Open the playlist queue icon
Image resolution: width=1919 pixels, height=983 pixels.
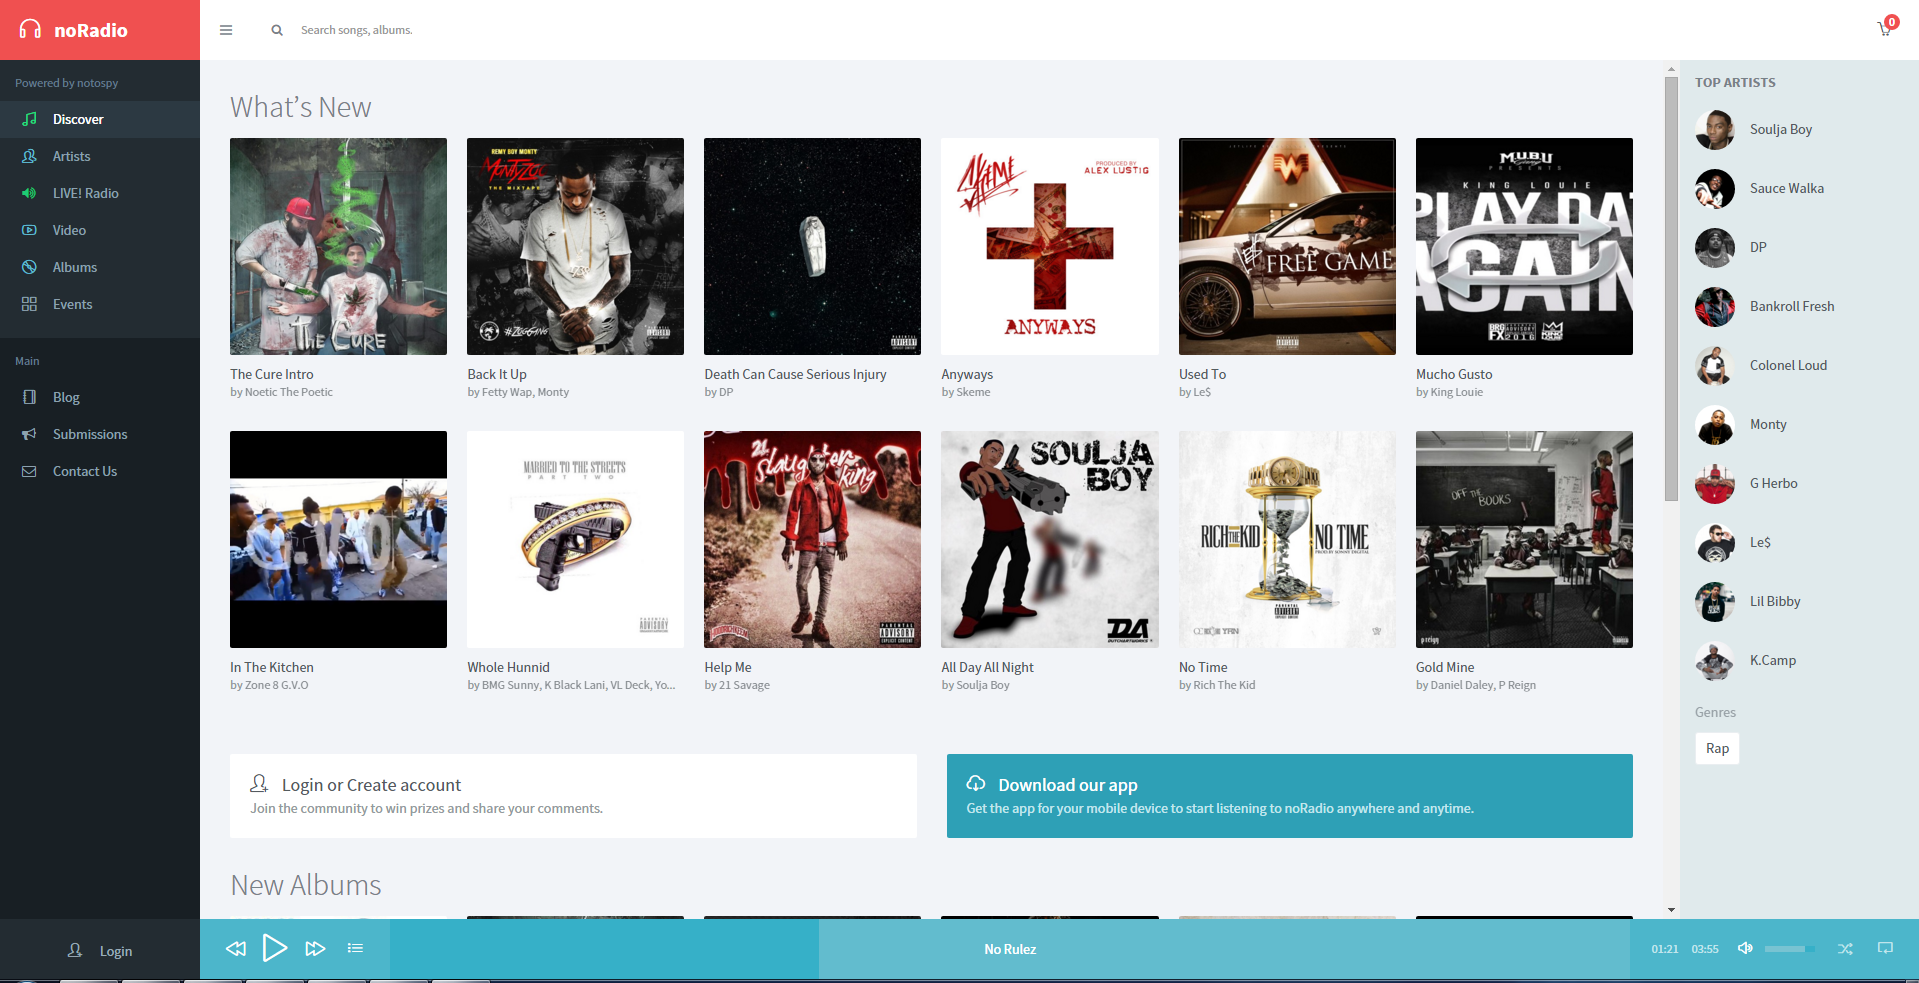355,948
